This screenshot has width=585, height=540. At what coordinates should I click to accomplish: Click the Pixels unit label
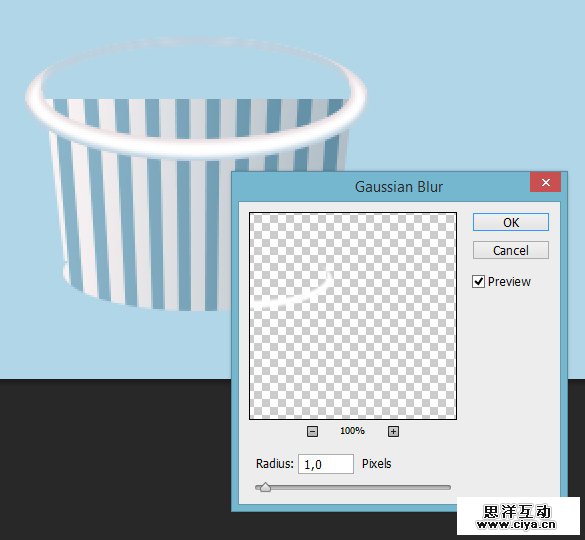(376, 464)
